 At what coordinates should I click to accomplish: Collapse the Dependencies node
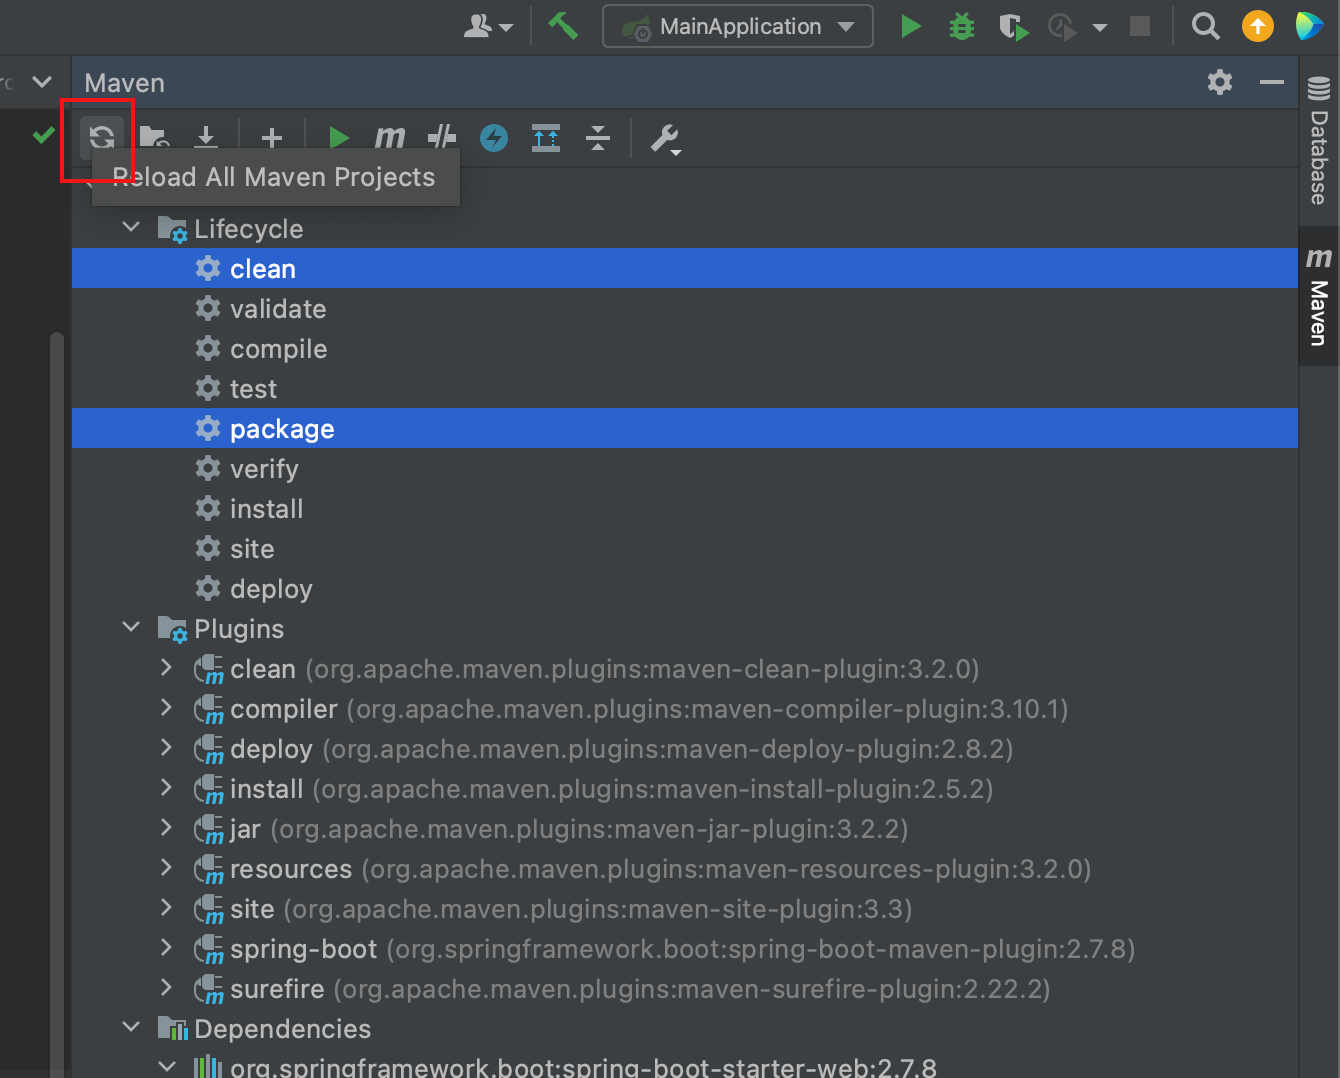pos(131,1027)
